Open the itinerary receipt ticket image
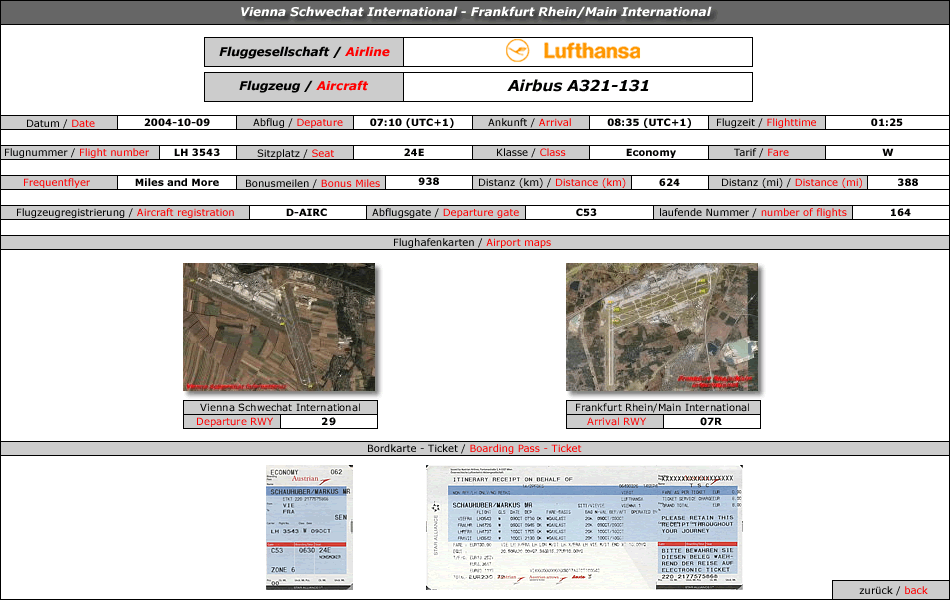950x600 pixels. click(x=584, y=527)
